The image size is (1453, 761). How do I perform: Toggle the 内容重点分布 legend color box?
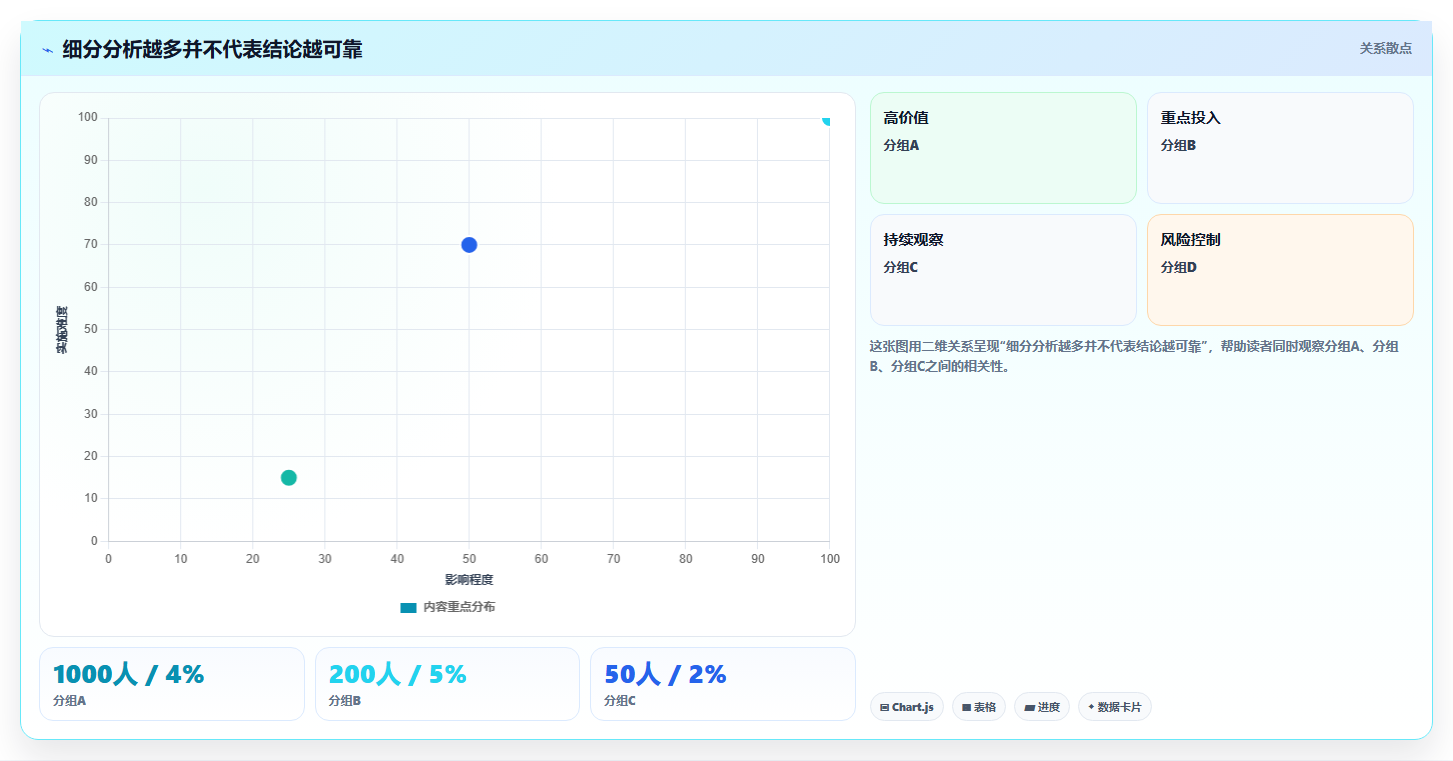tap(408, 607)
